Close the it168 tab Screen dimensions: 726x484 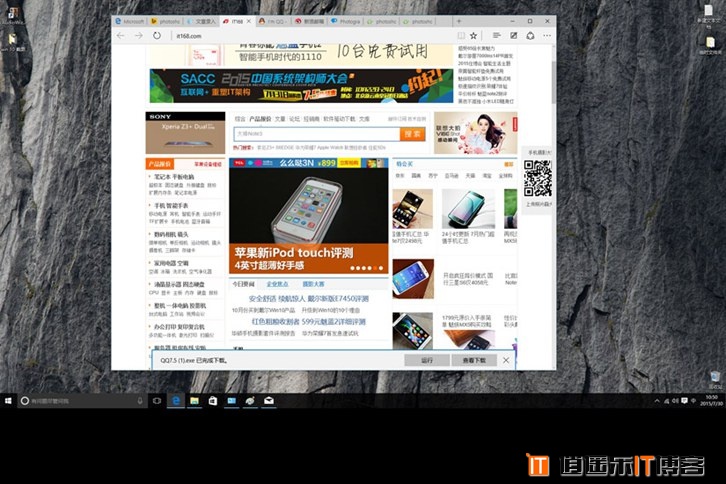249,21
